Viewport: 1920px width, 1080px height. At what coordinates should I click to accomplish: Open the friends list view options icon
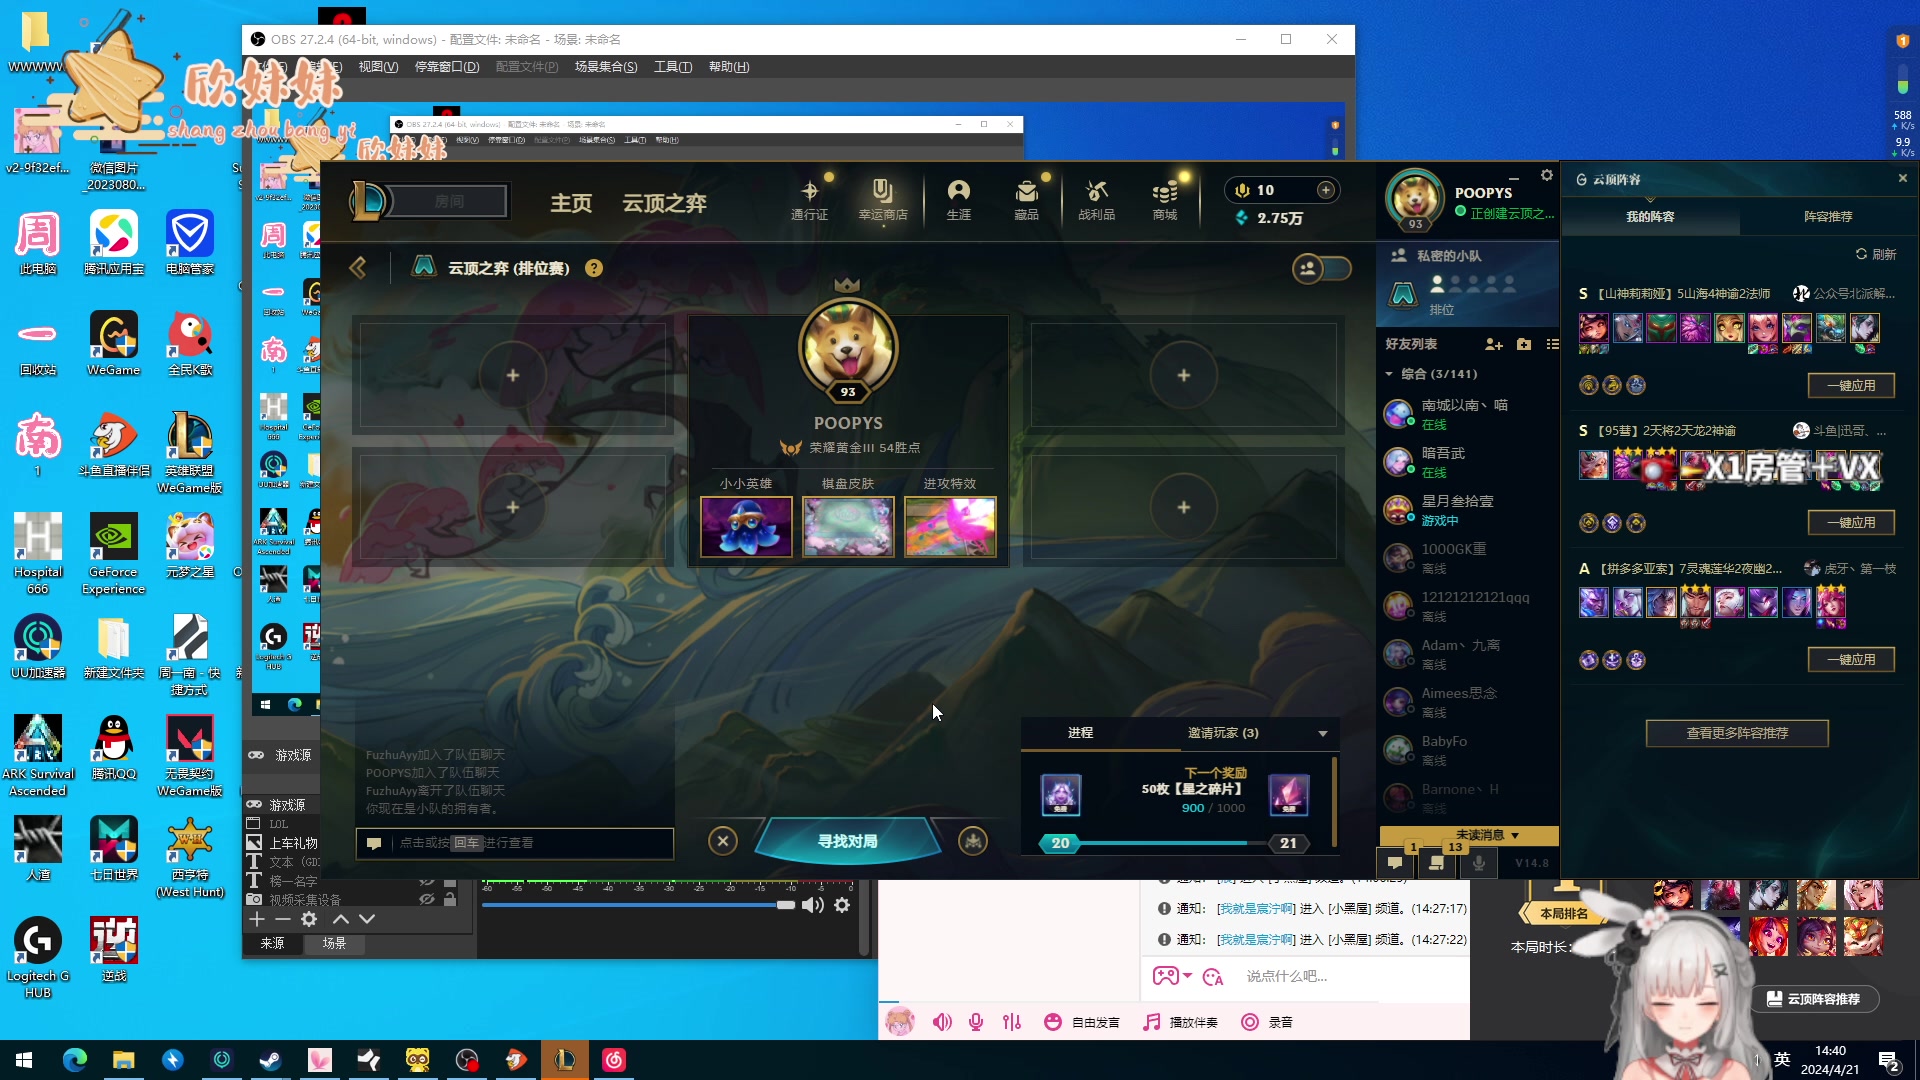pyautogui.click(x=1552, y=344)
